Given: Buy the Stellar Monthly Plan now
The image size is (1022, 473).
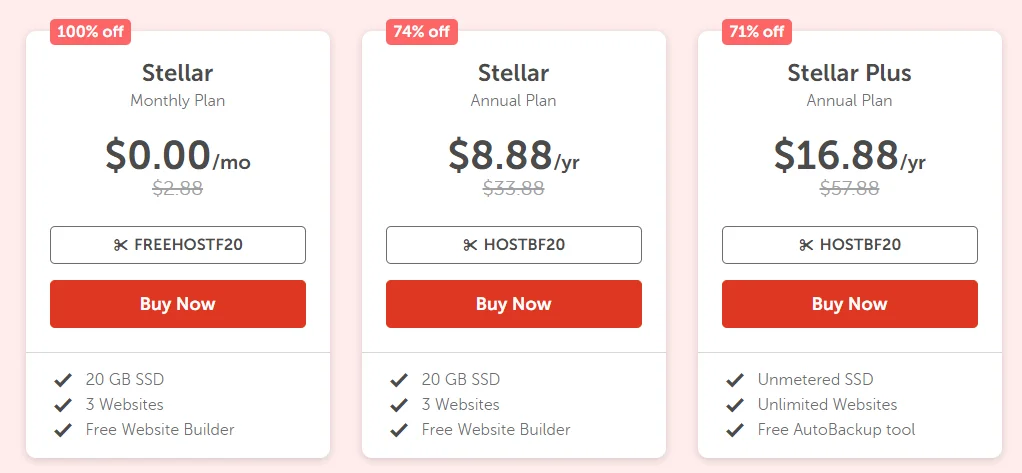Looking at the screenshot, I should click(x=178, y=304).
